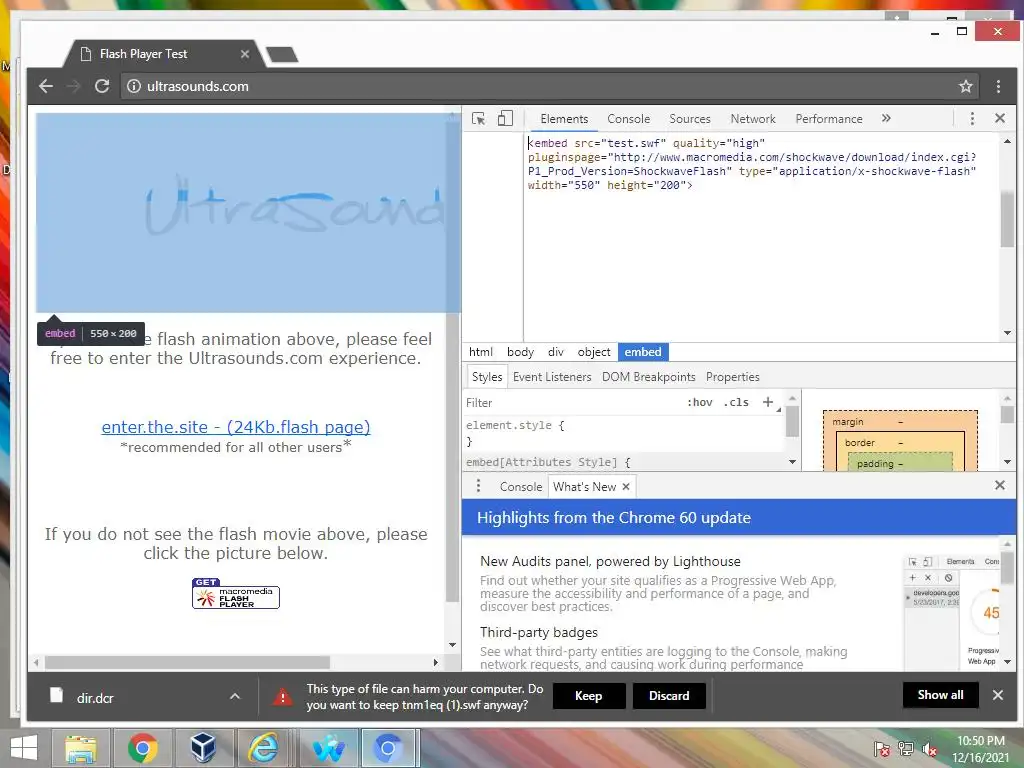Open the Performance tab
Viewport: 1024px width, 768px height.
pos(829,119)
